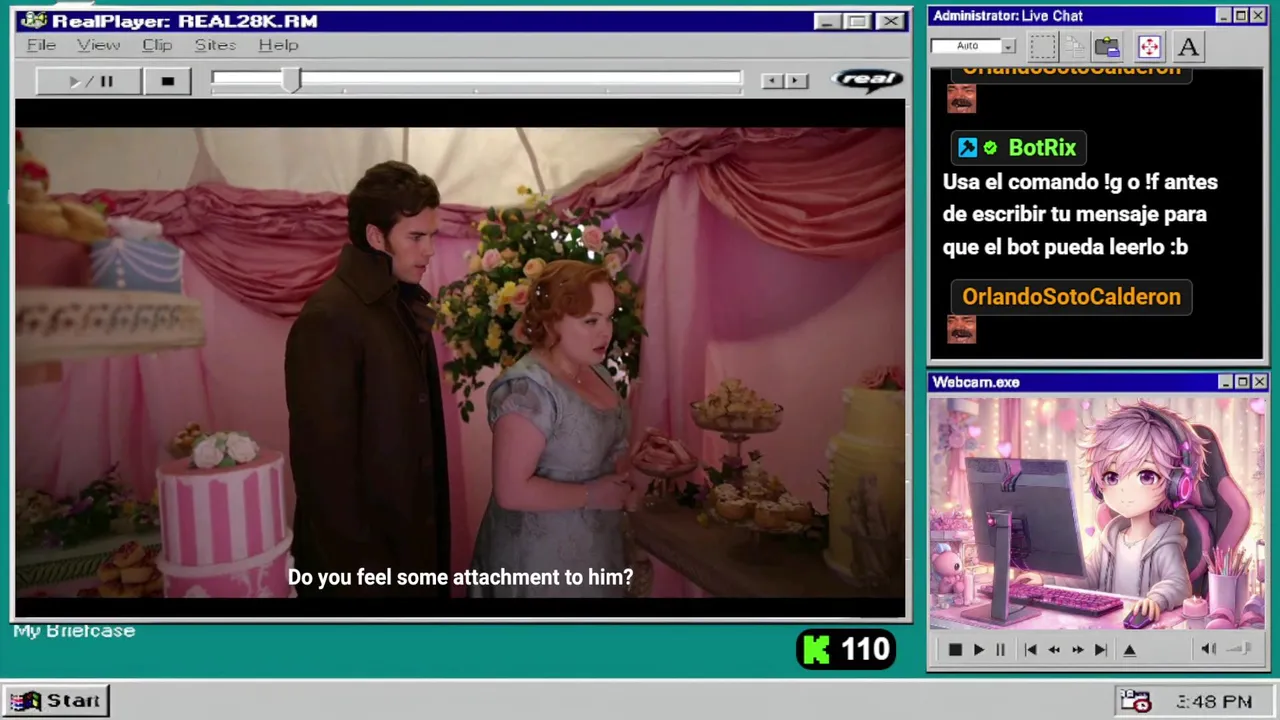Click the green K logo by viewer count
Viewport: 1280px width, 720px height.
click(x=817, y=650)
